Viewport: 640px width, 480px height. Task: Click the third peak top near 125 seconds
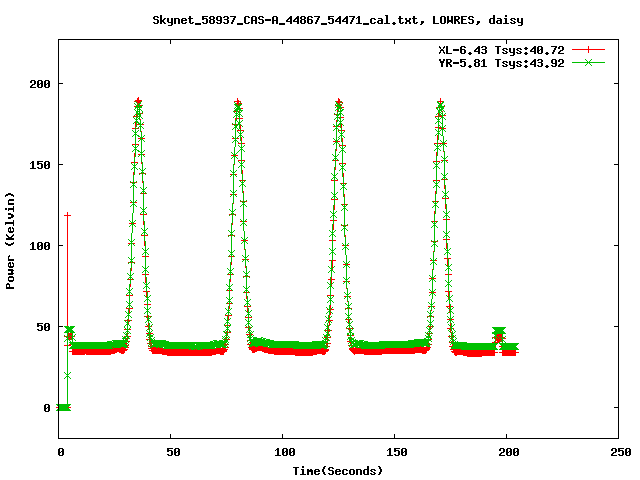338,102
